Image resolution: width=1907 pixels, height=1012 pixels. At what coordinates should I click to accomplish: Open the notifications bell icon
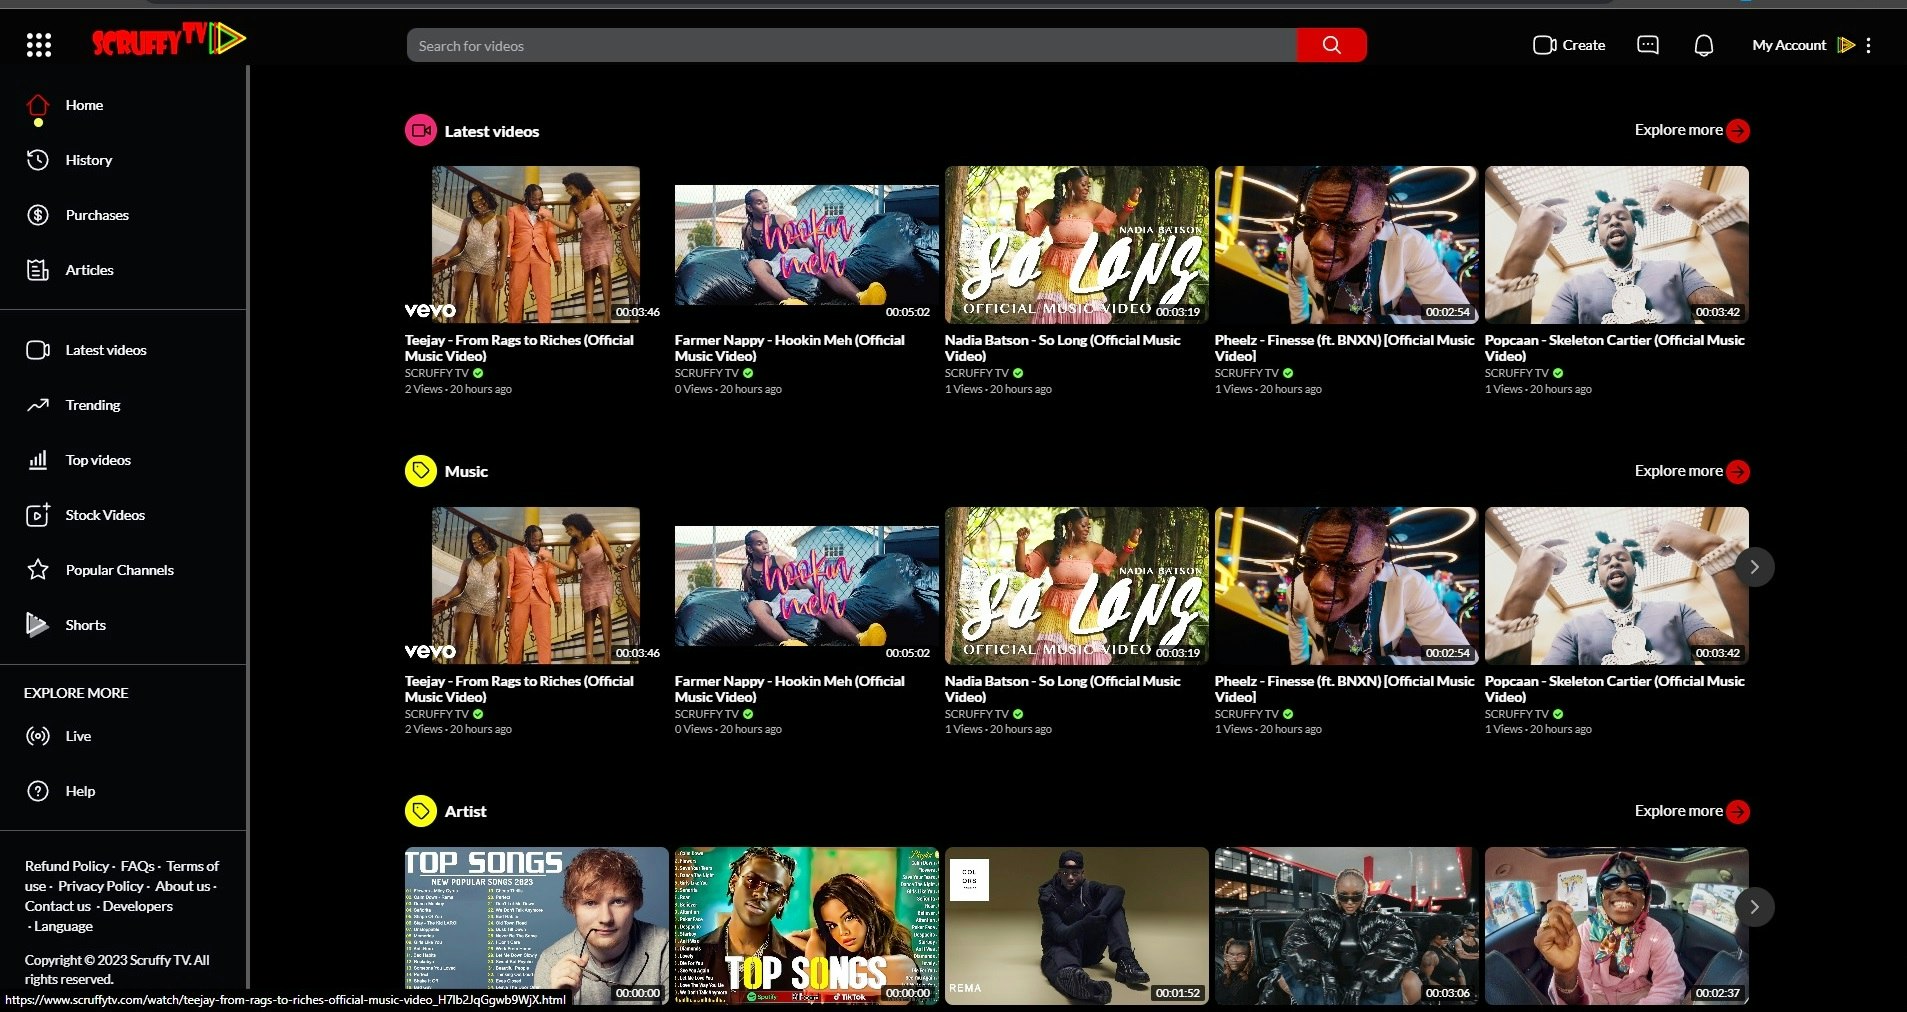coord(1704,45)
